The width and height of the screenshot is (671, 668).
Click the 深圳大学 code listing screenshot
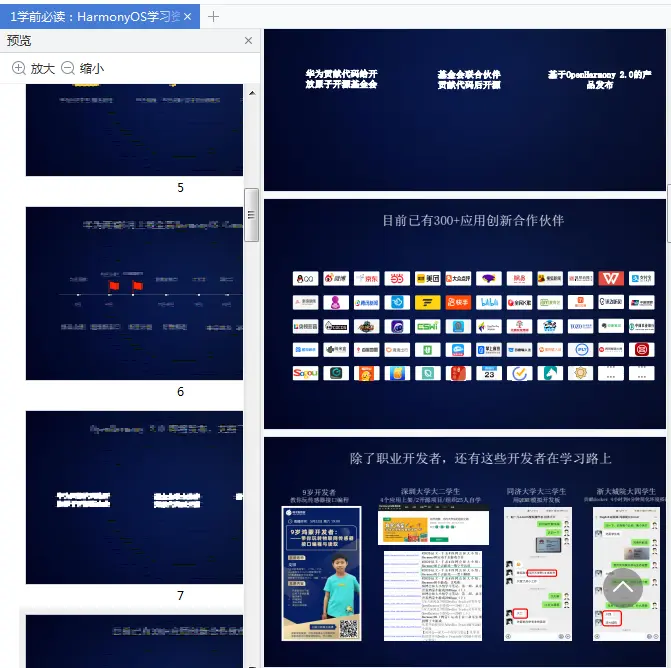433,596
